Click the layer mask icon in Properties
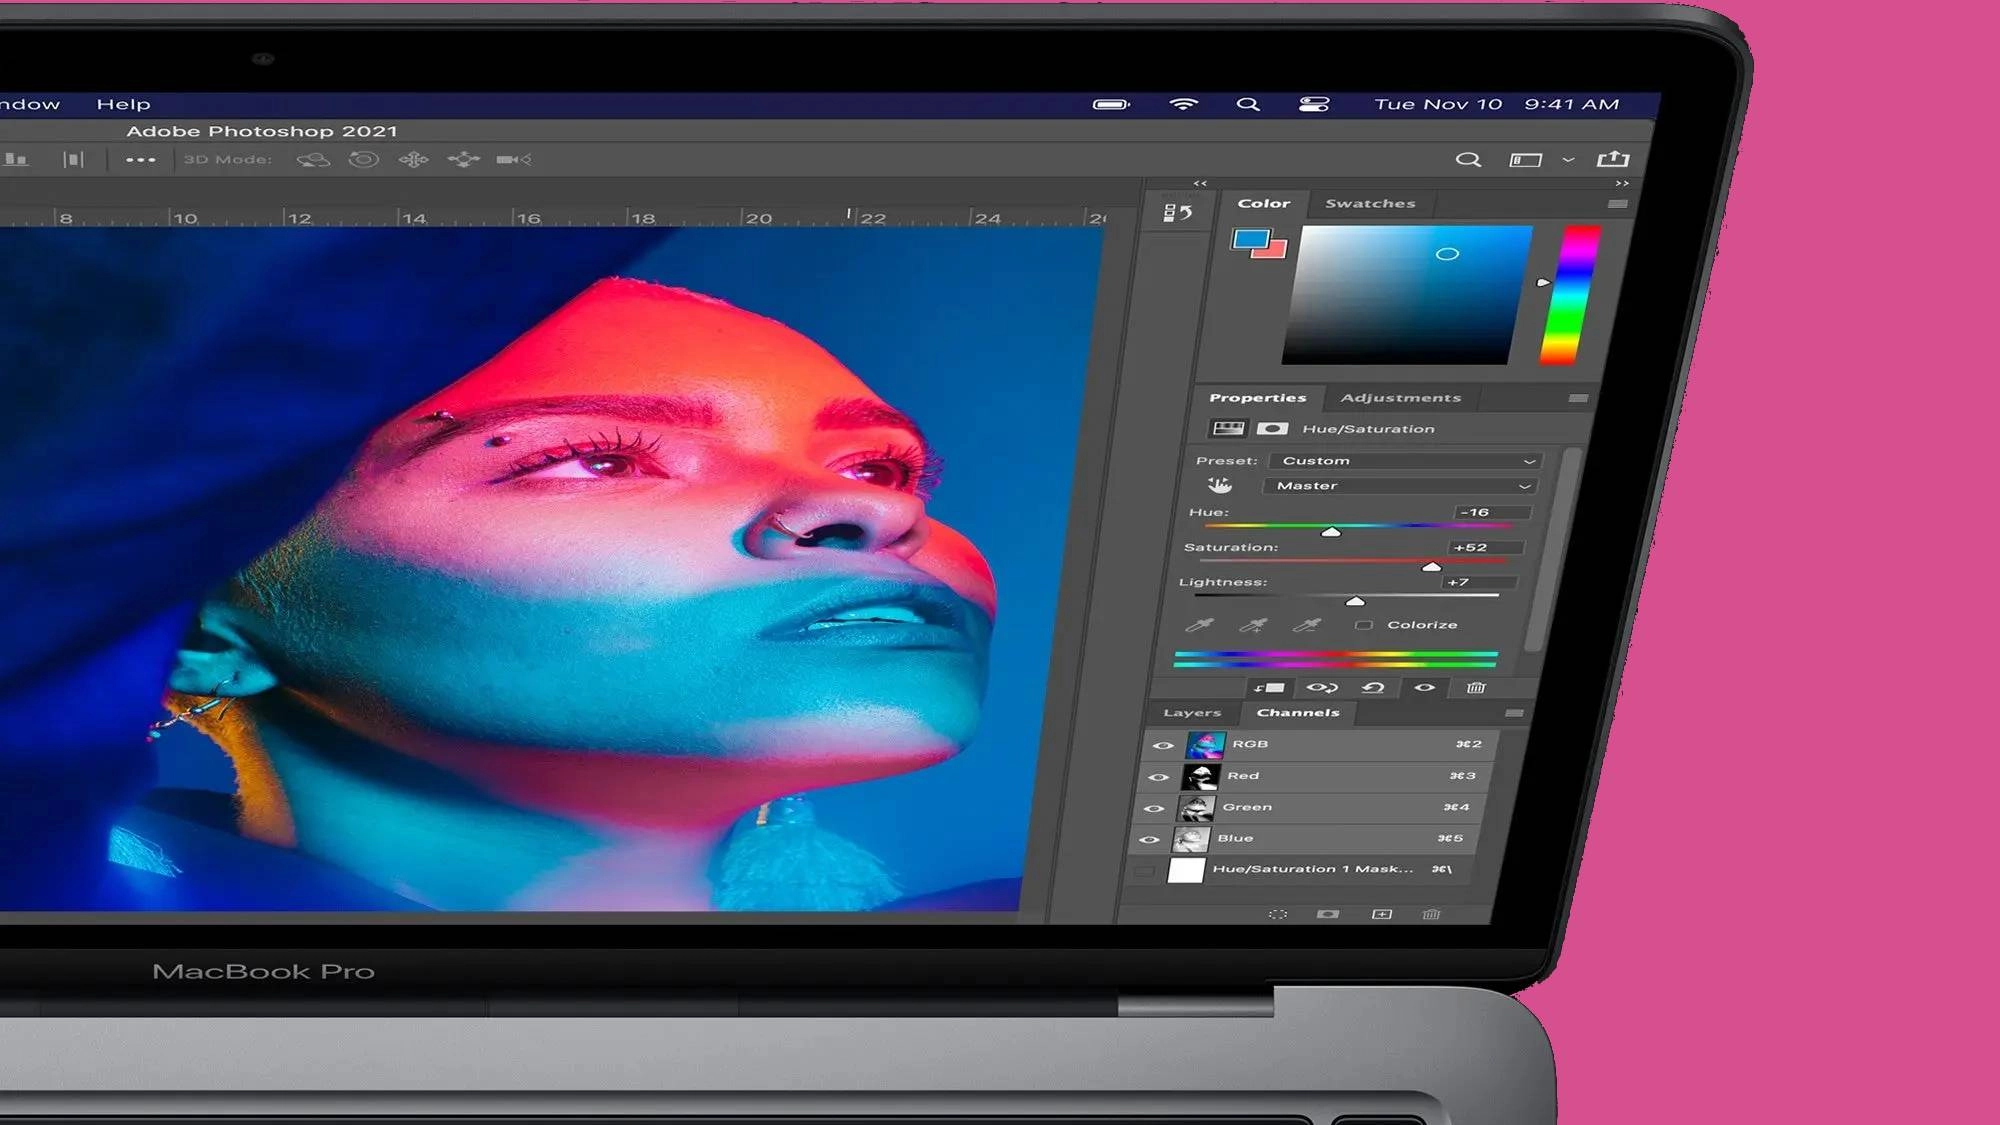This screenshot has width=2000, height=1125. pyautogui.click(x=1272, y=429)
